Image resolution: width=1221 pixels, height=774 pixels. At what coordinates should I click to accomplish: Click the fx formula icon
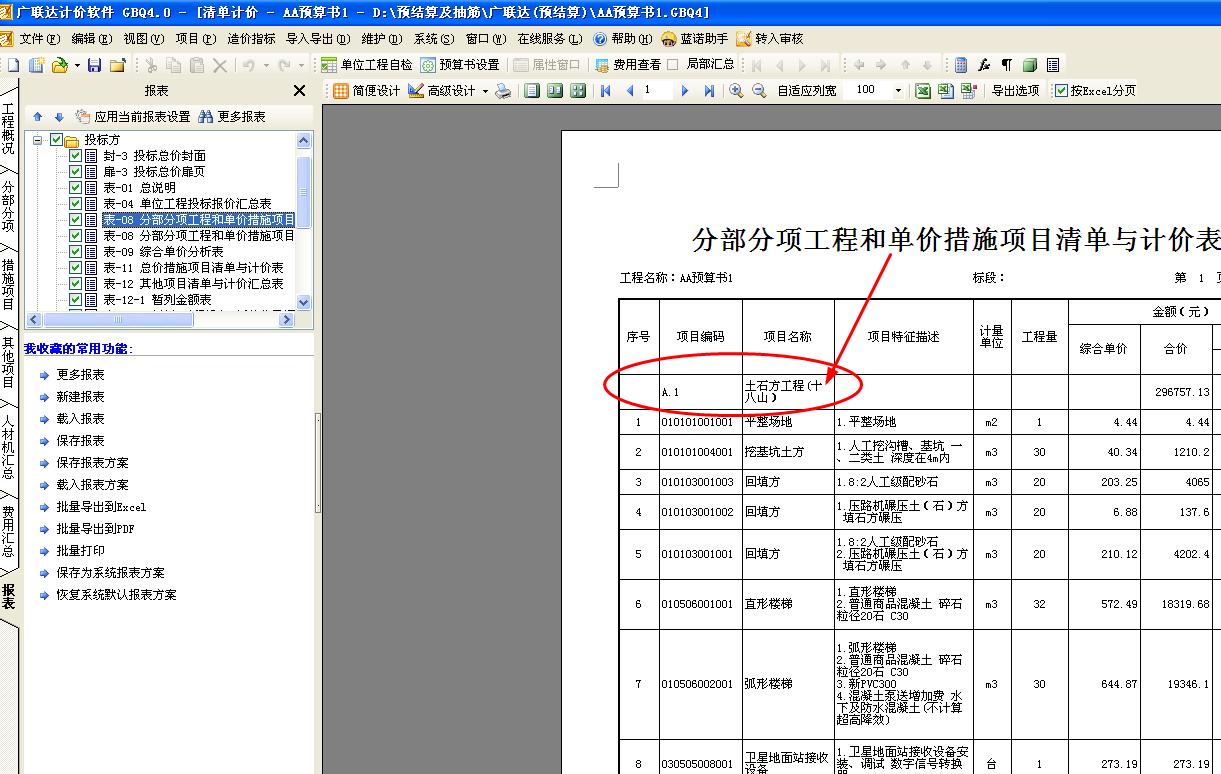(984, 65)
